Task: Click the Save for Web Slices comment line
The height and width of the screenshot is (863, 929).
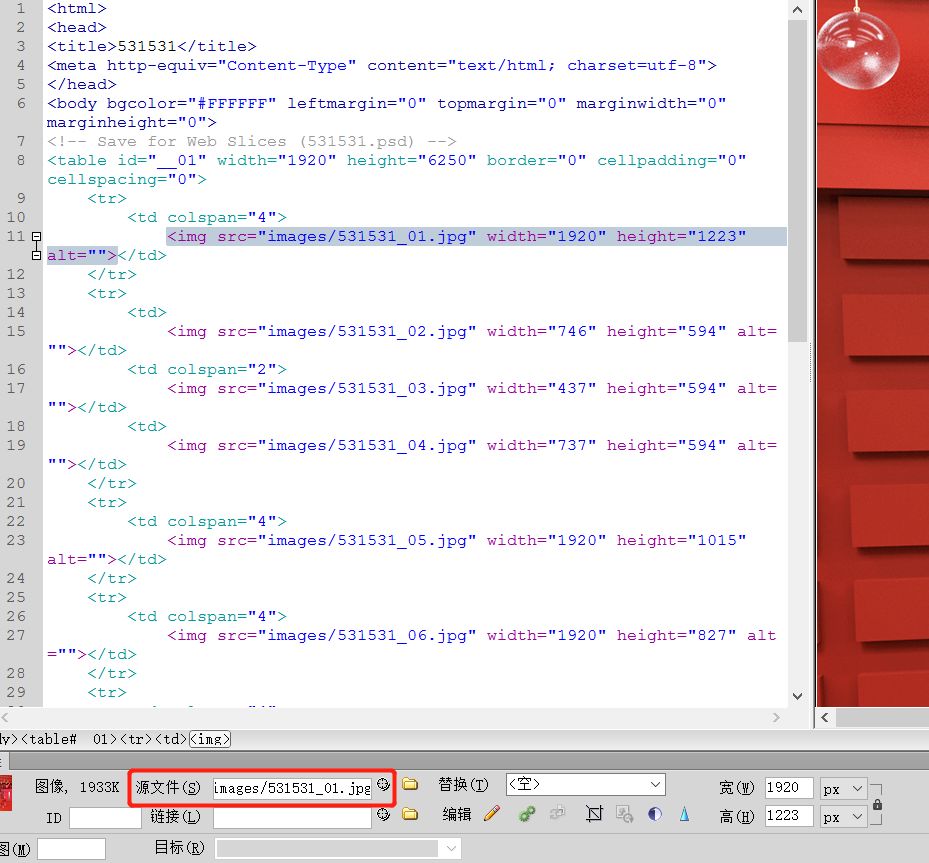Action: pyautogui.click(x=252, y=142)
